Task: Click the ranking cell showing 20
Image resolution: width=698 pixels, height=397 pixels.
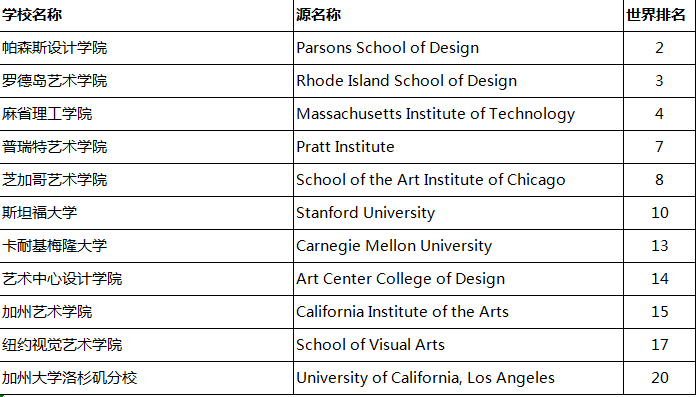Action: (x=659, y=378)
